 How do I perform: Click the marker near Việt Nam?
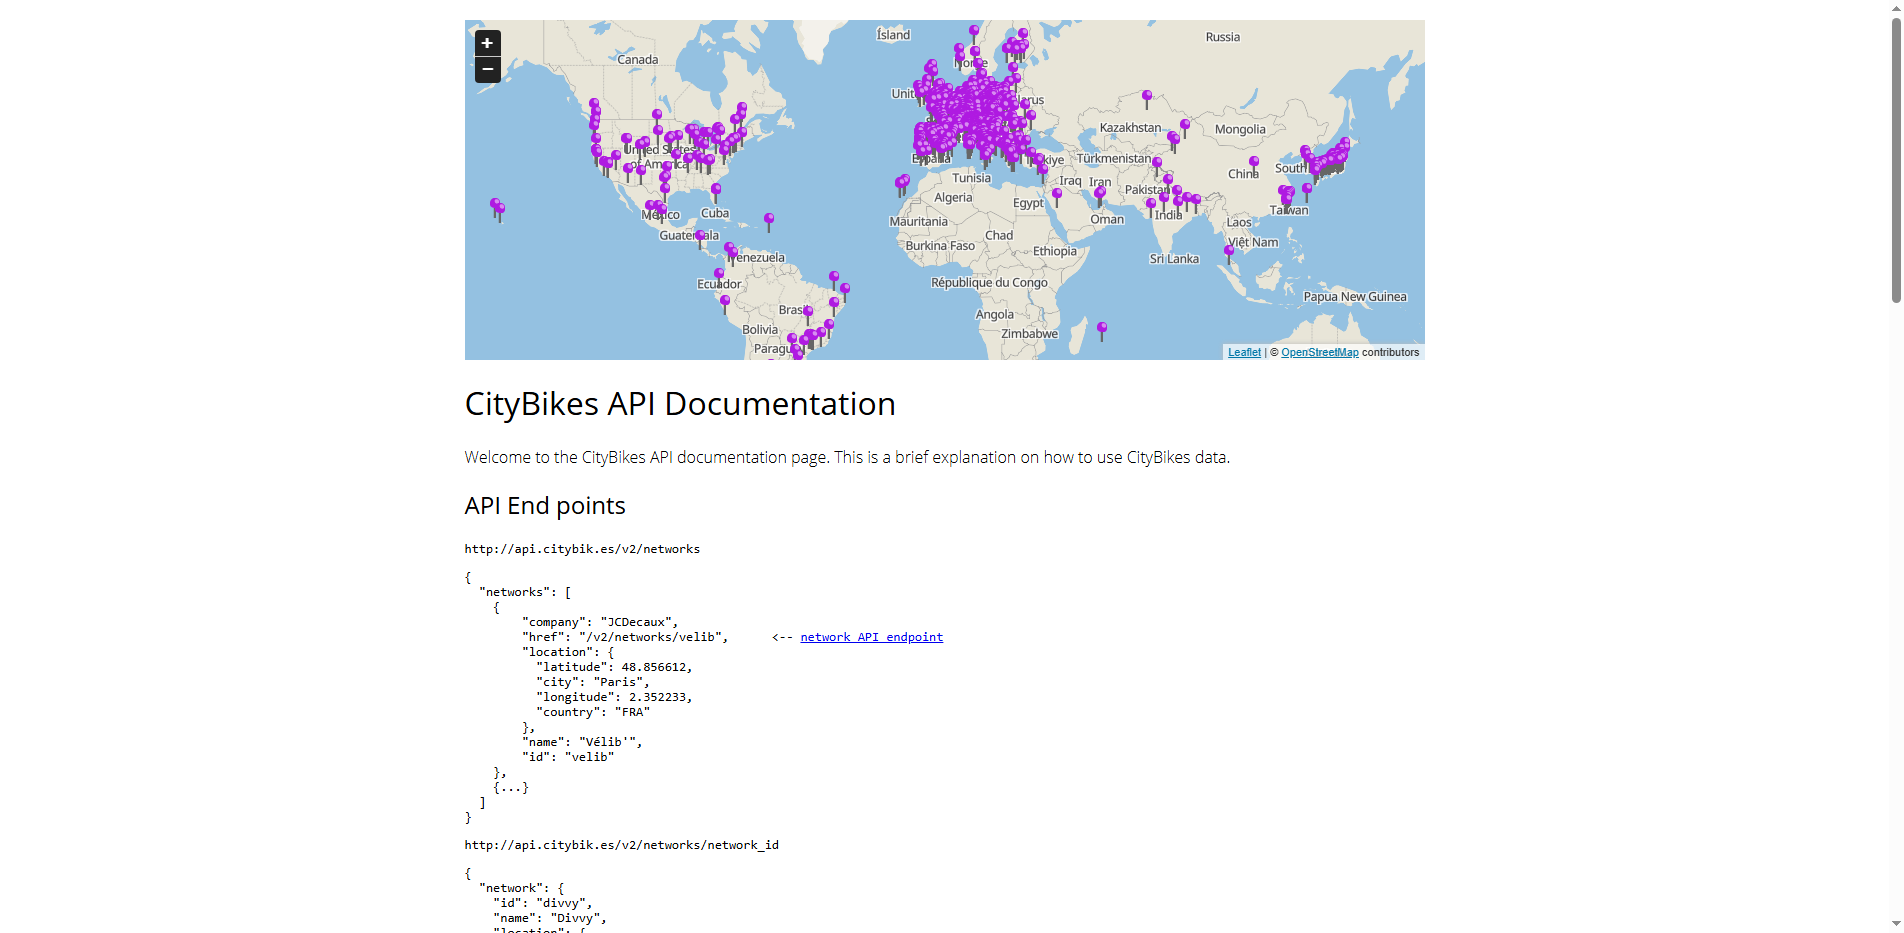coord(1230,252)
